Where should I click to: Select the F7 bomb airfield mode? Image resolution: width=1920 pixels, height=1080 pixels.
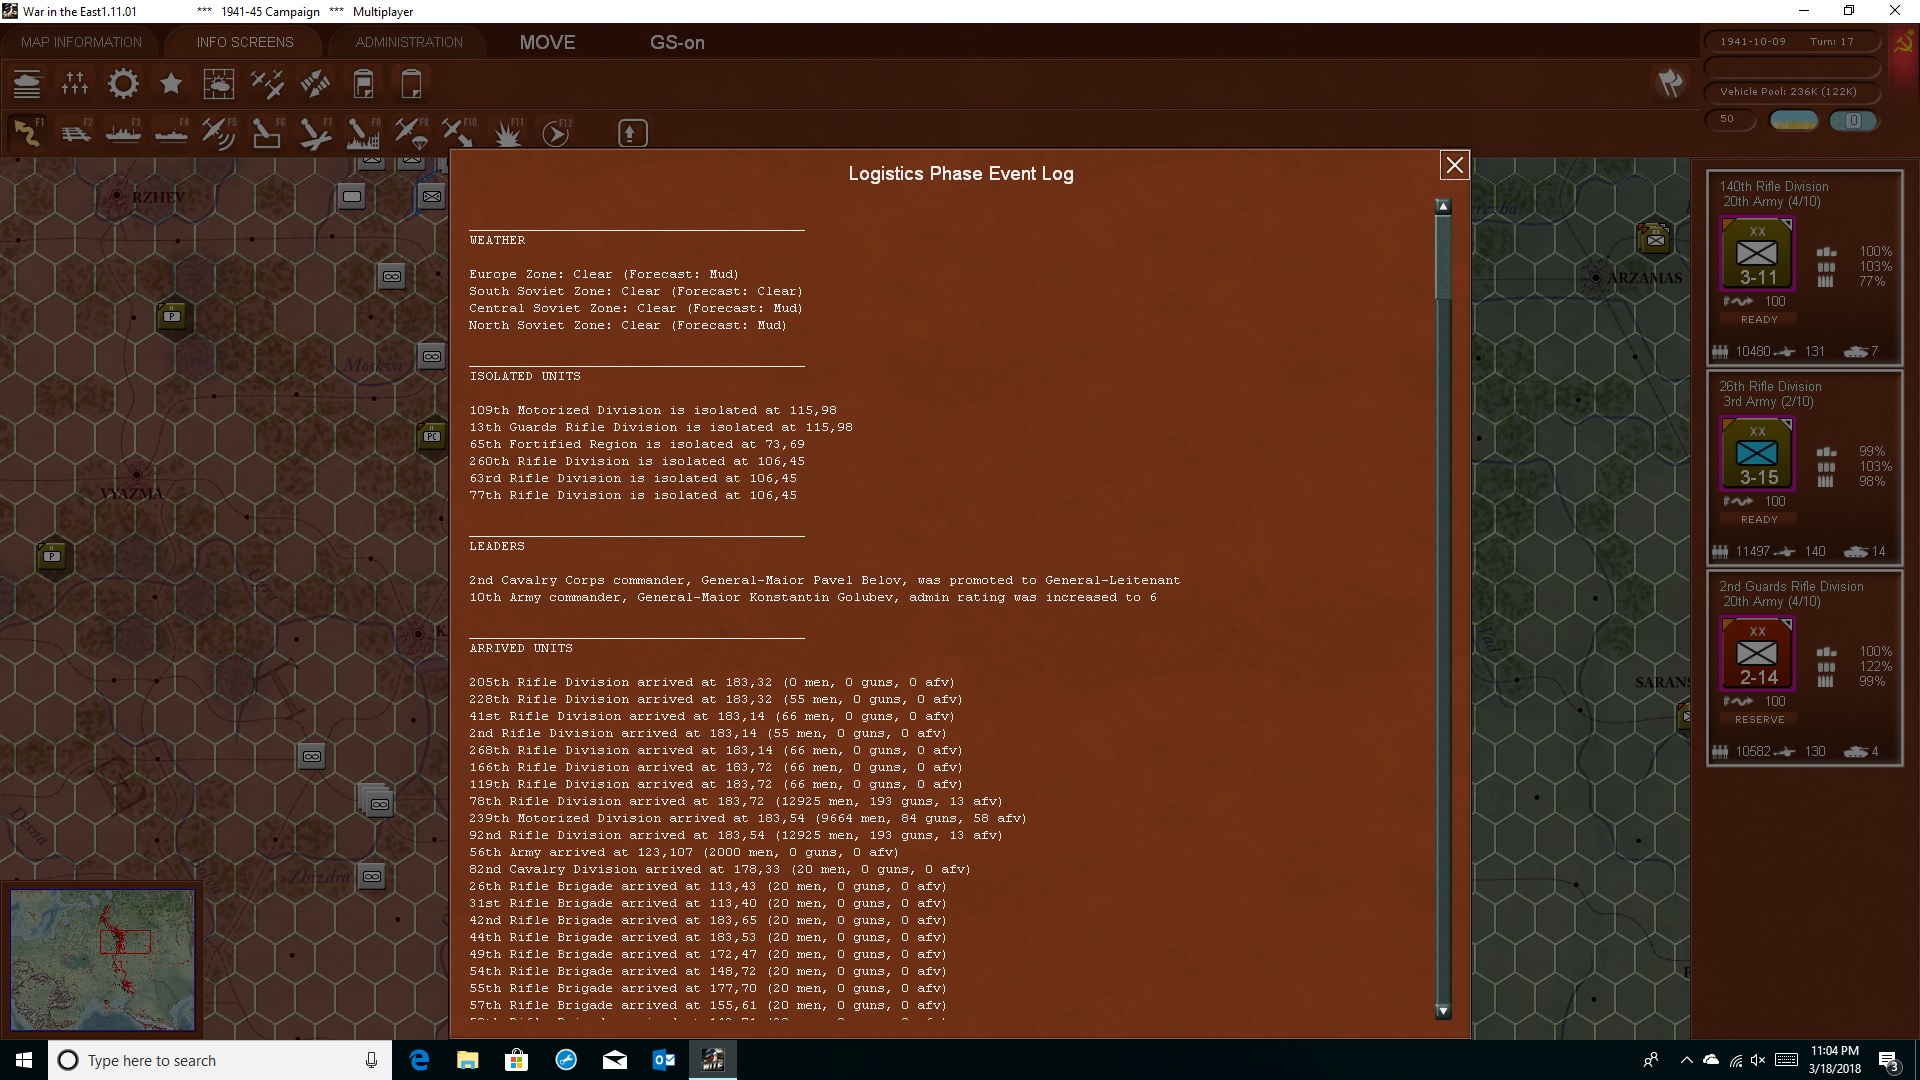(x=315, y=133)
